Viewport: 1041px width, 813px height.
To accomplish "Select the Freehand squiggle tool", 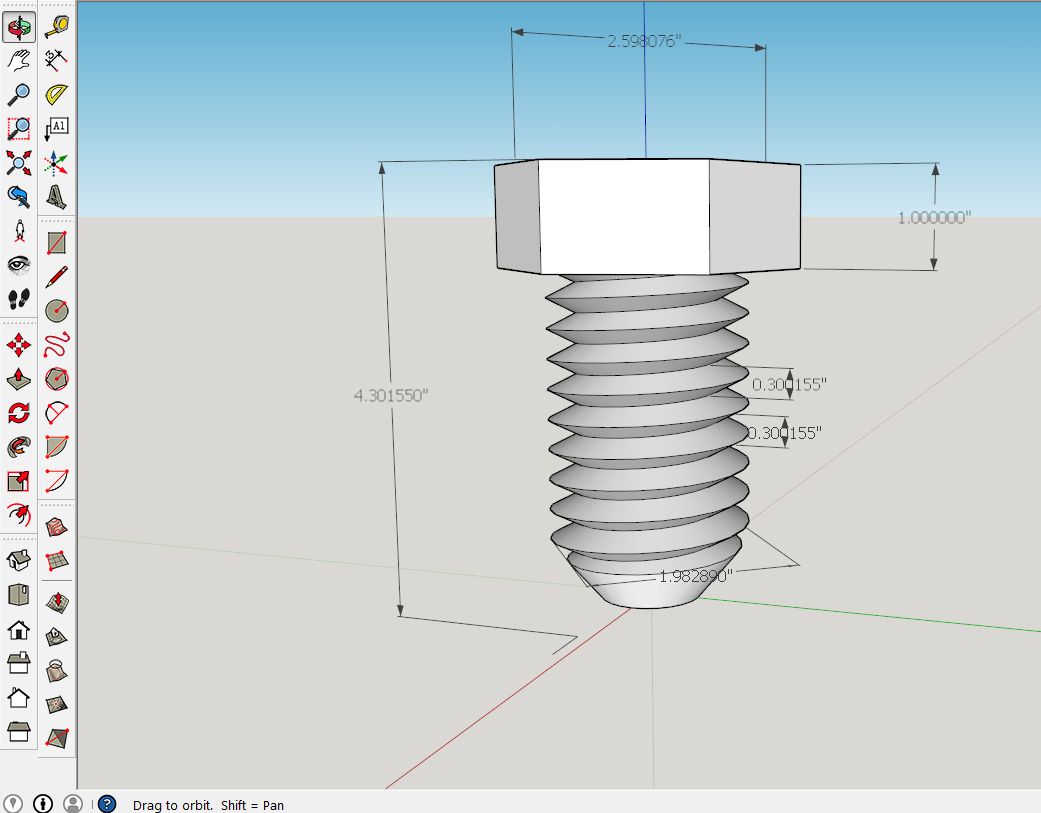I will coord(57,344).
